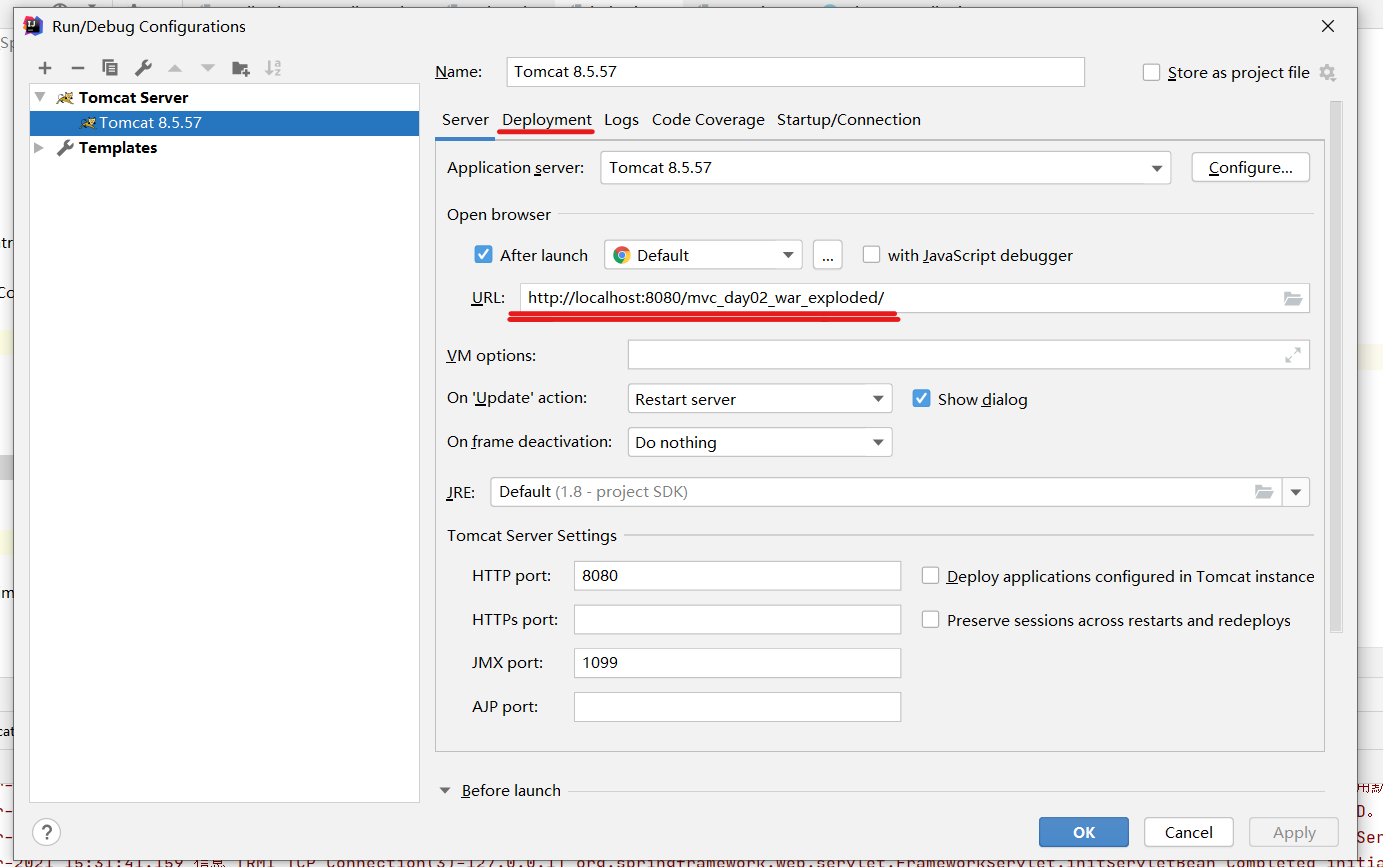Click the Apply button
Viewport: 1383px width, 867px height.
click(1294, 832)
